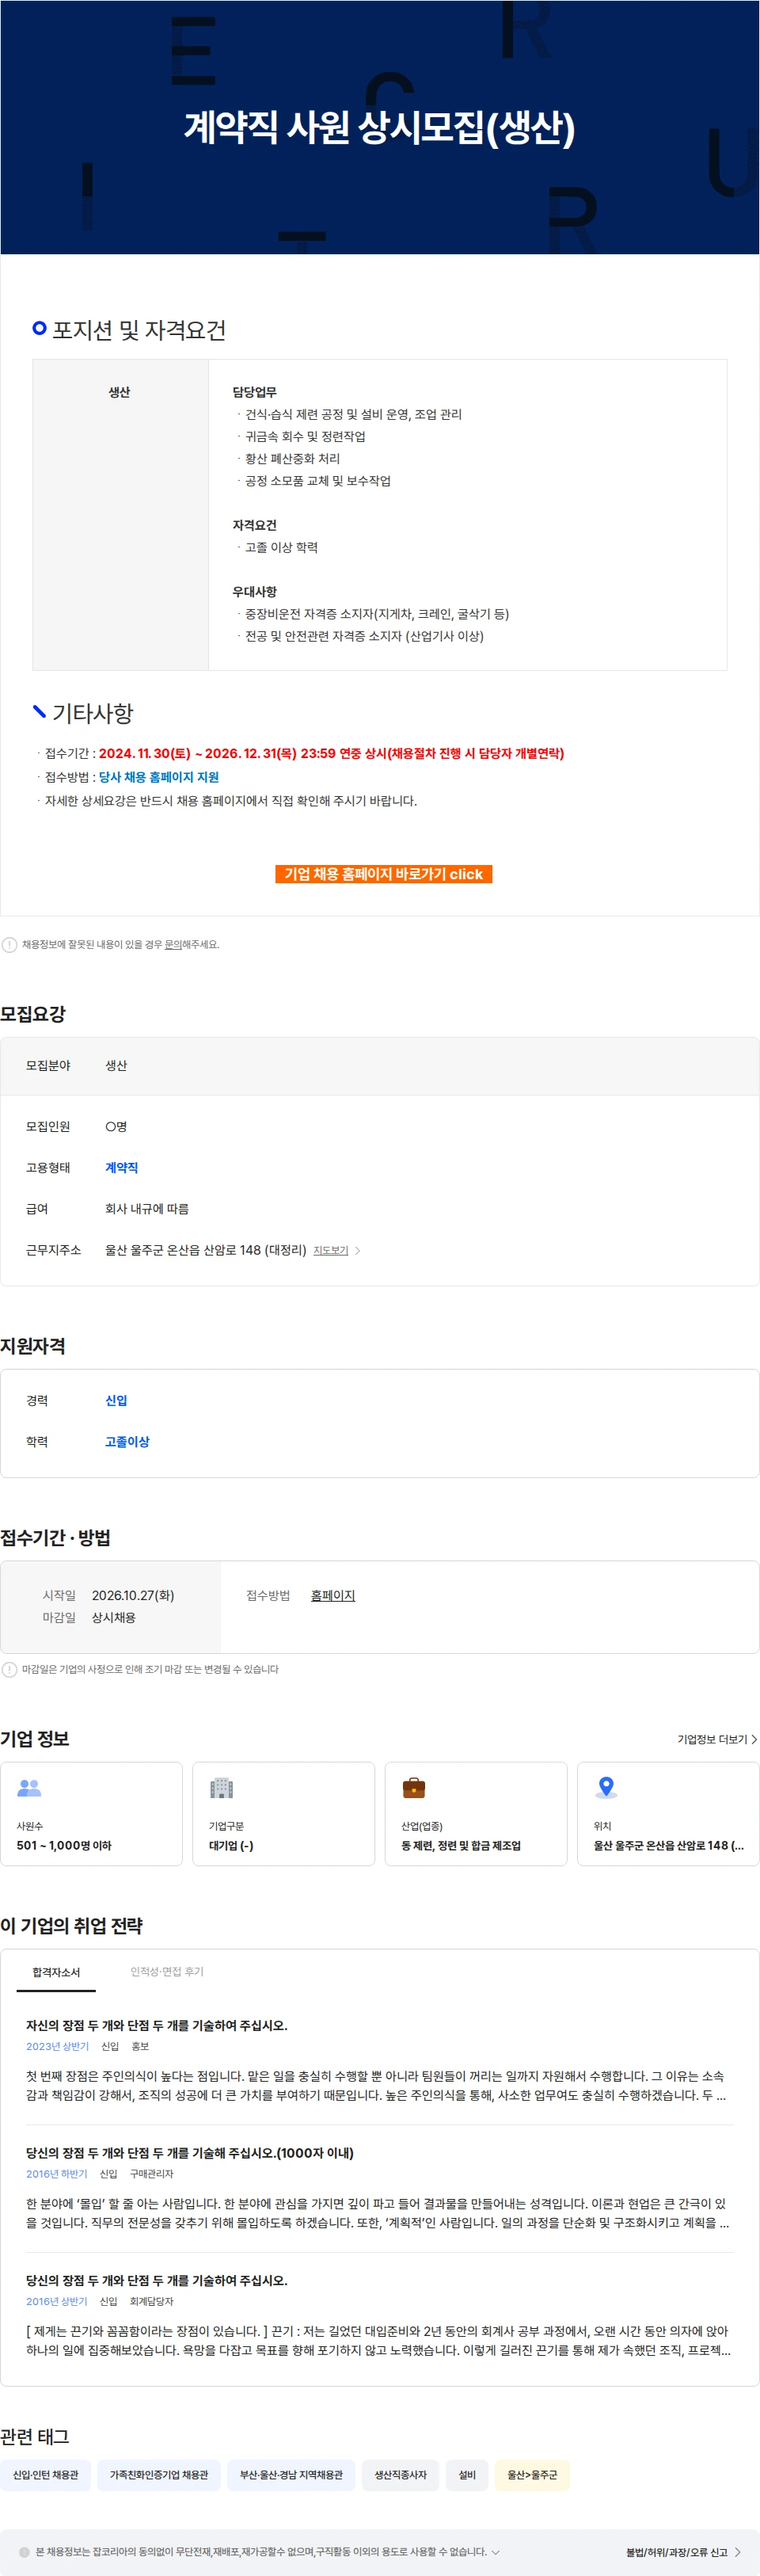Switch to the 인적성·면접 후기 tab
Screen dimensions: 760x2576
167,1971
